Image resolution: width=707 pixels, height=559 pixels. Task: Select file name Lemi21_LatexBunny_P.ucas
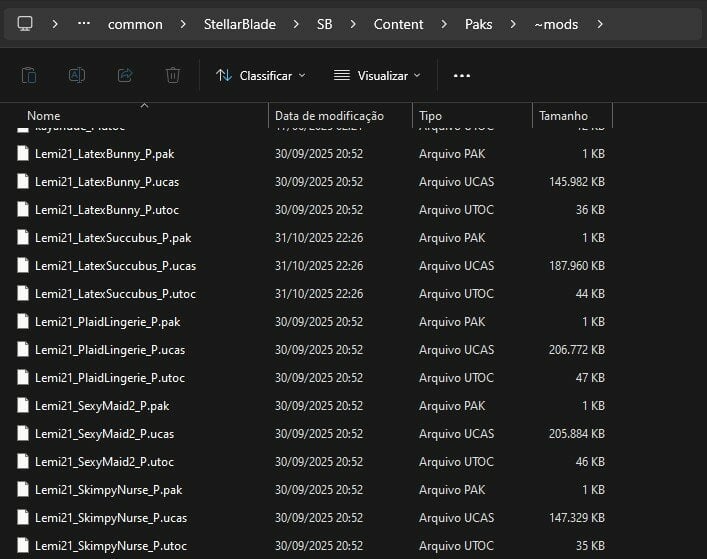[107, 182]
